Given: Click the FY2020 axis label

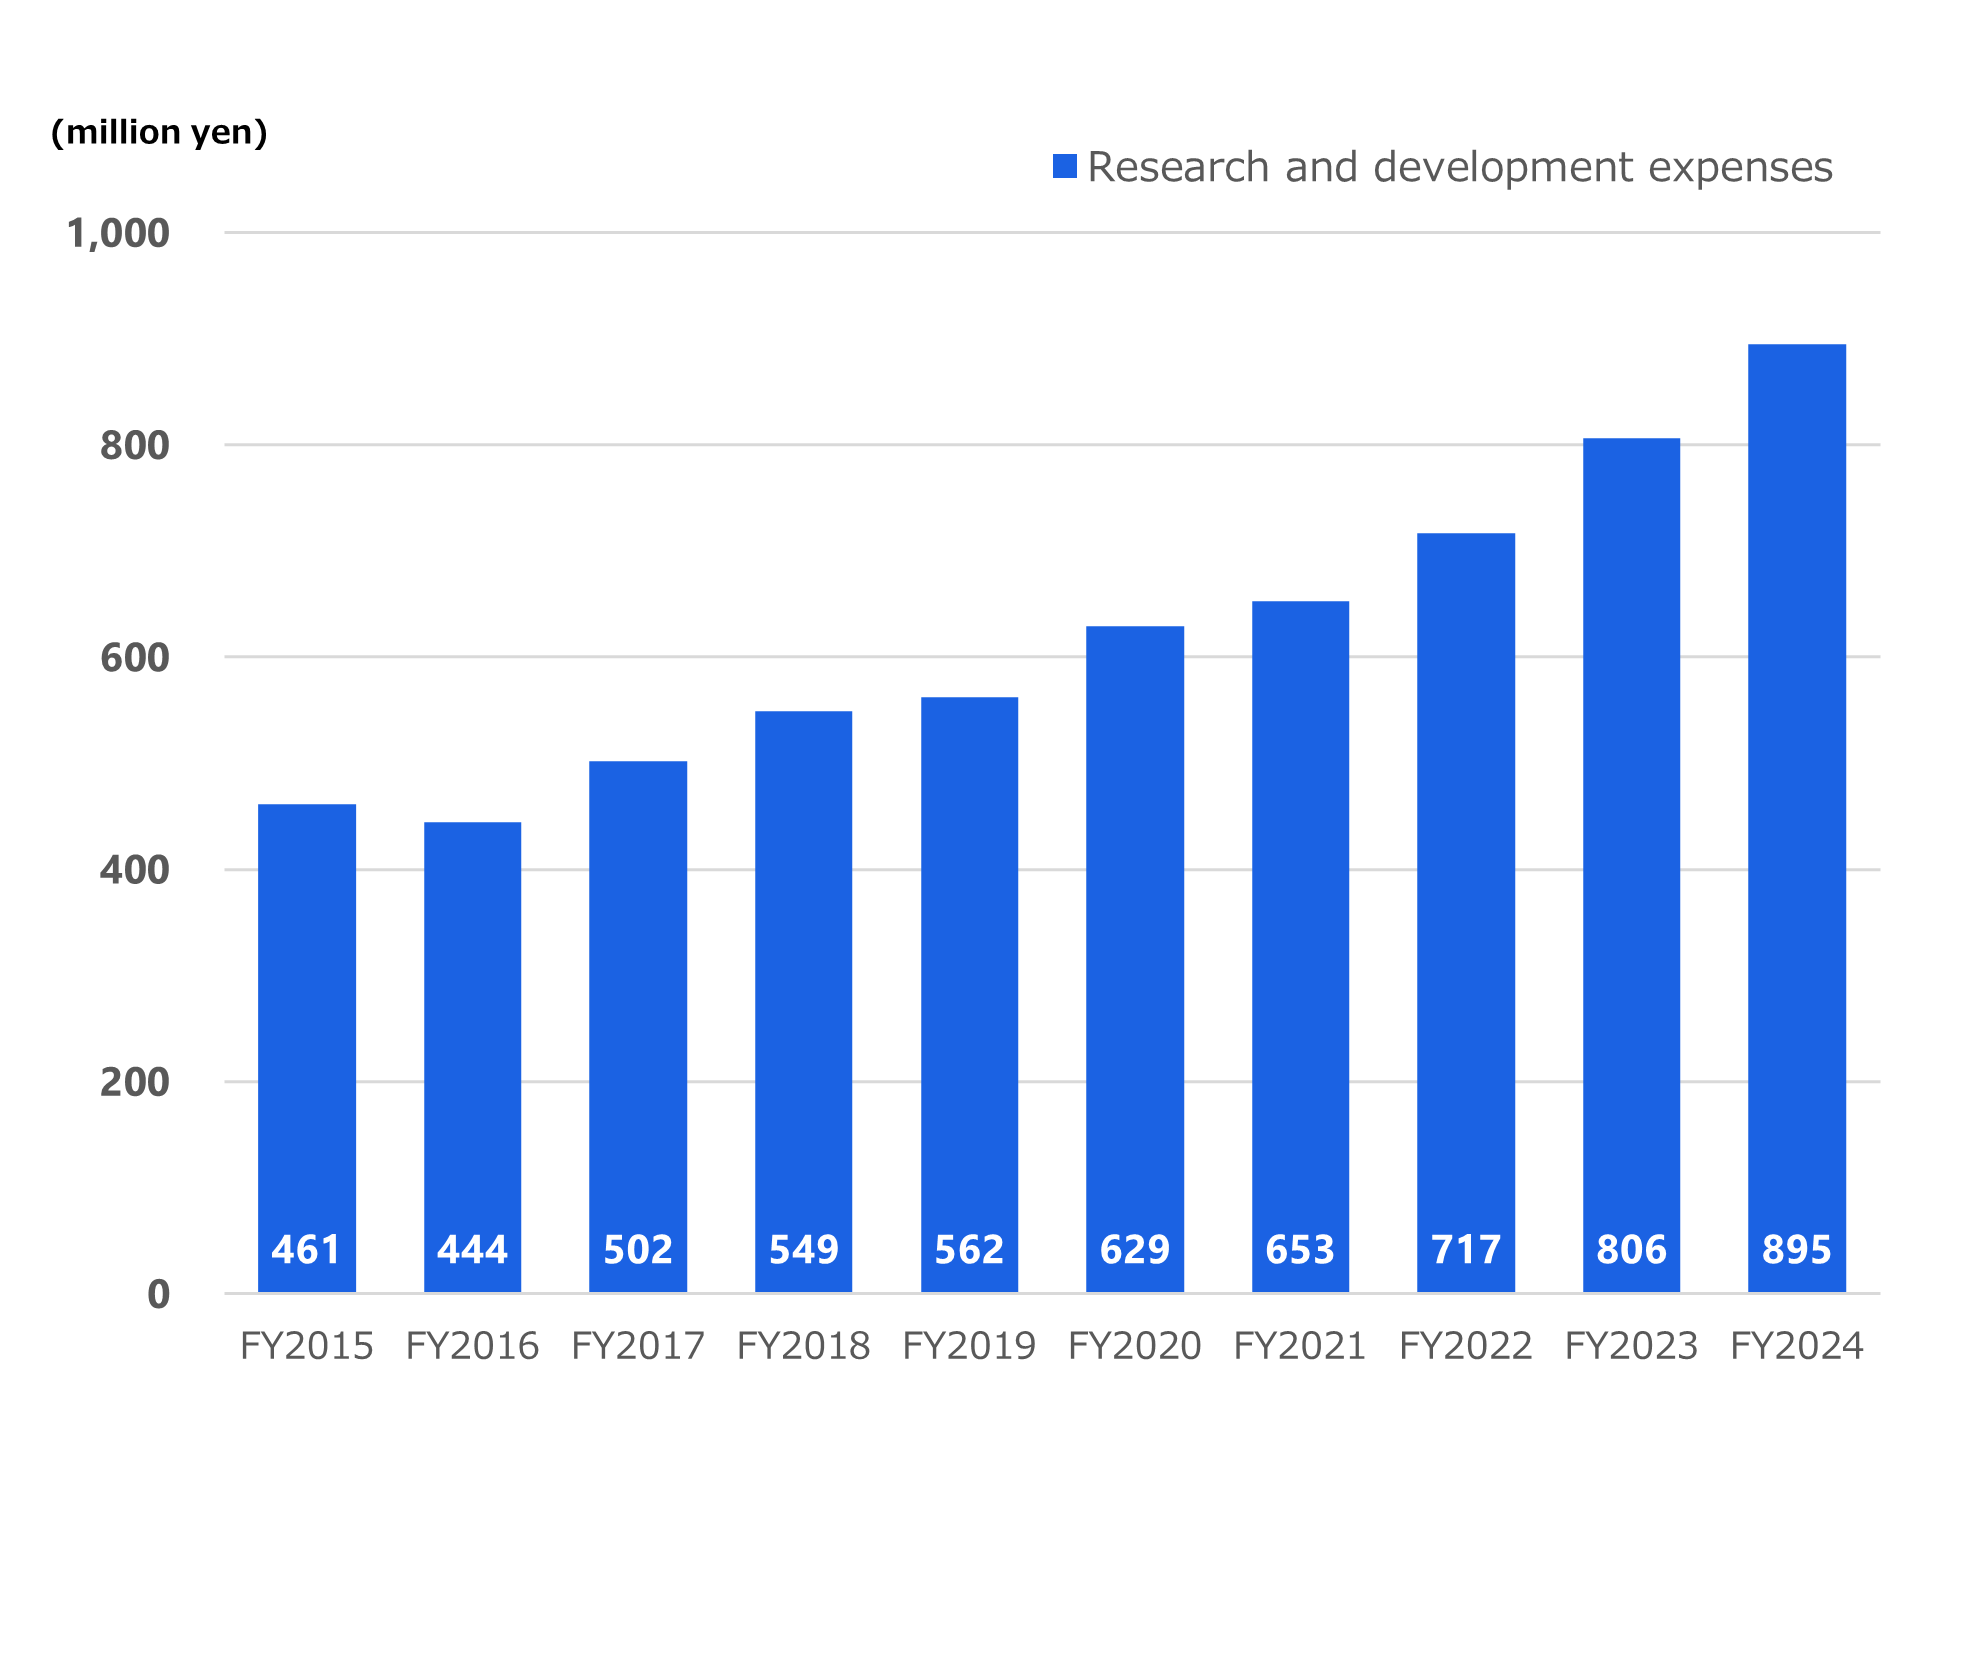Looking at the screenshot, I should [x=1135, y=1347].
